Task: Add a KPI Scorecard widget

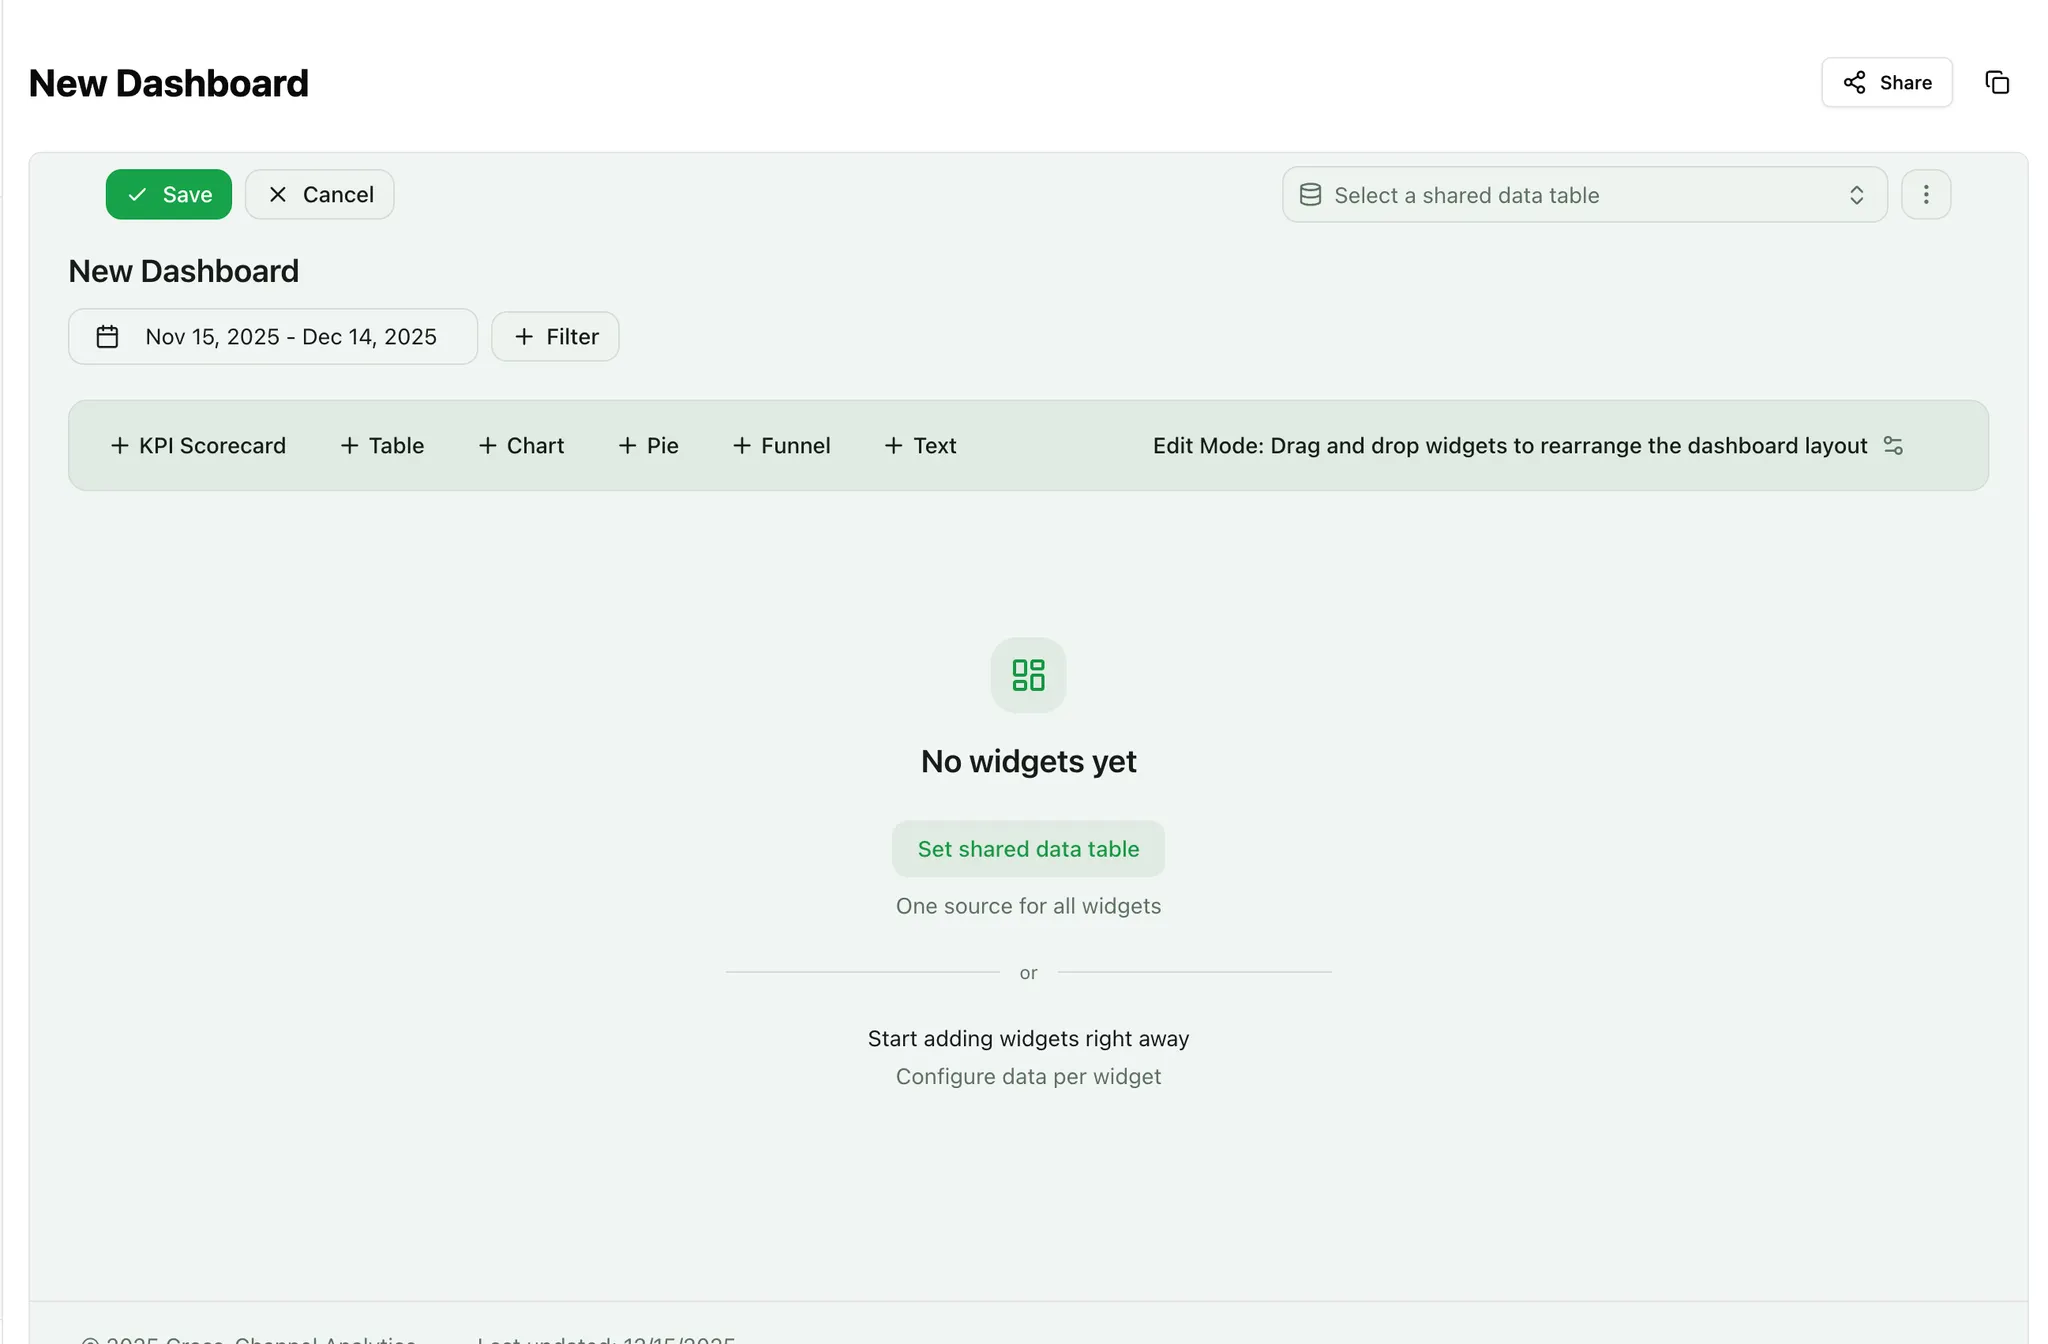Action: point(198,446)
